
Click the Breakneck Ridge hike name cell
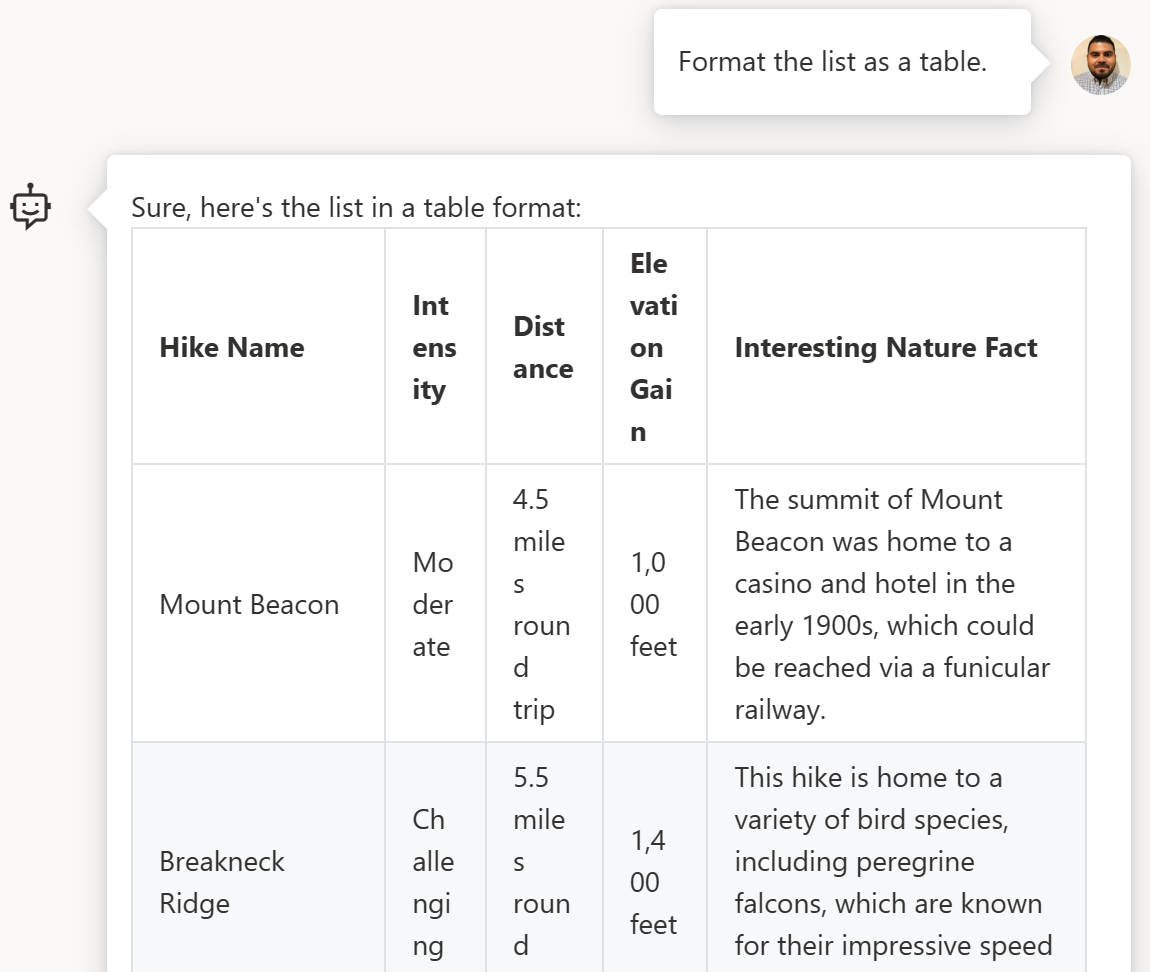tap(222, 882)
